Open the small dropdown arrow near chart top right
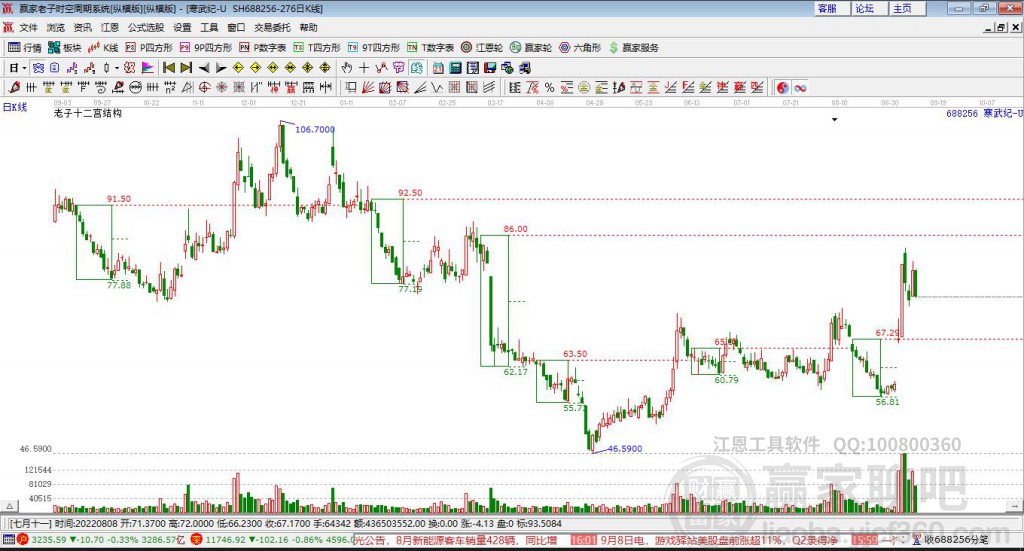The height and width of the screenshot is (551, 1024). point(834,119)
